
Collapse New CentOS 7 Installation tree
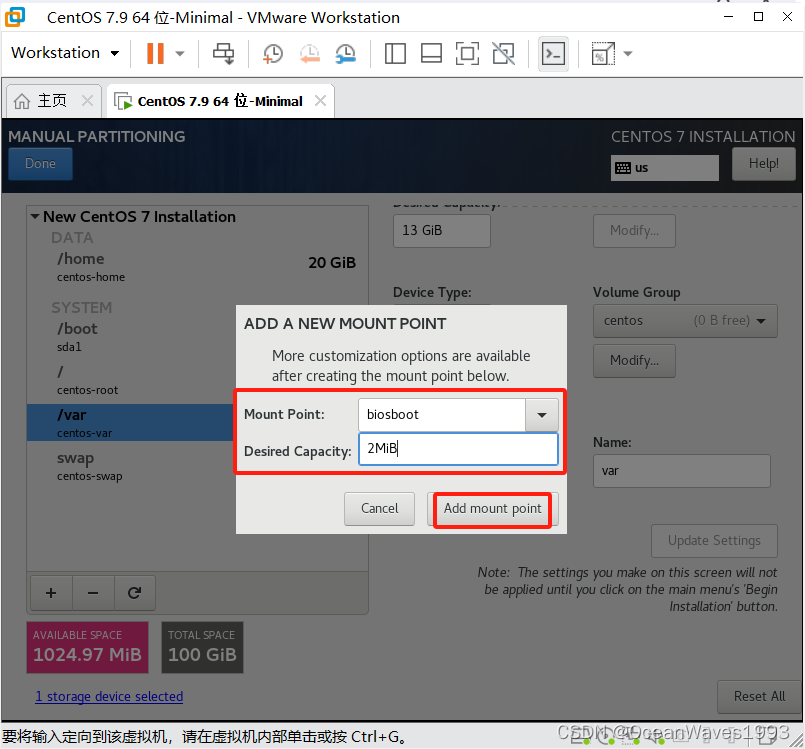[x=34, y=217]
